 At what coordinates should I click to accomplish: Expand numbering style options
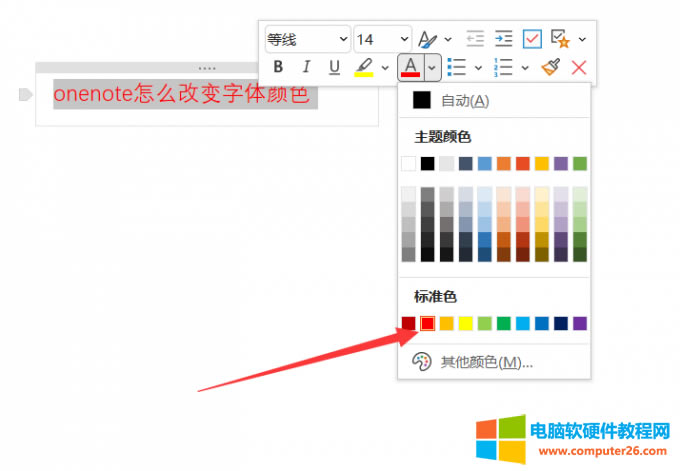[x=525, y=68]
